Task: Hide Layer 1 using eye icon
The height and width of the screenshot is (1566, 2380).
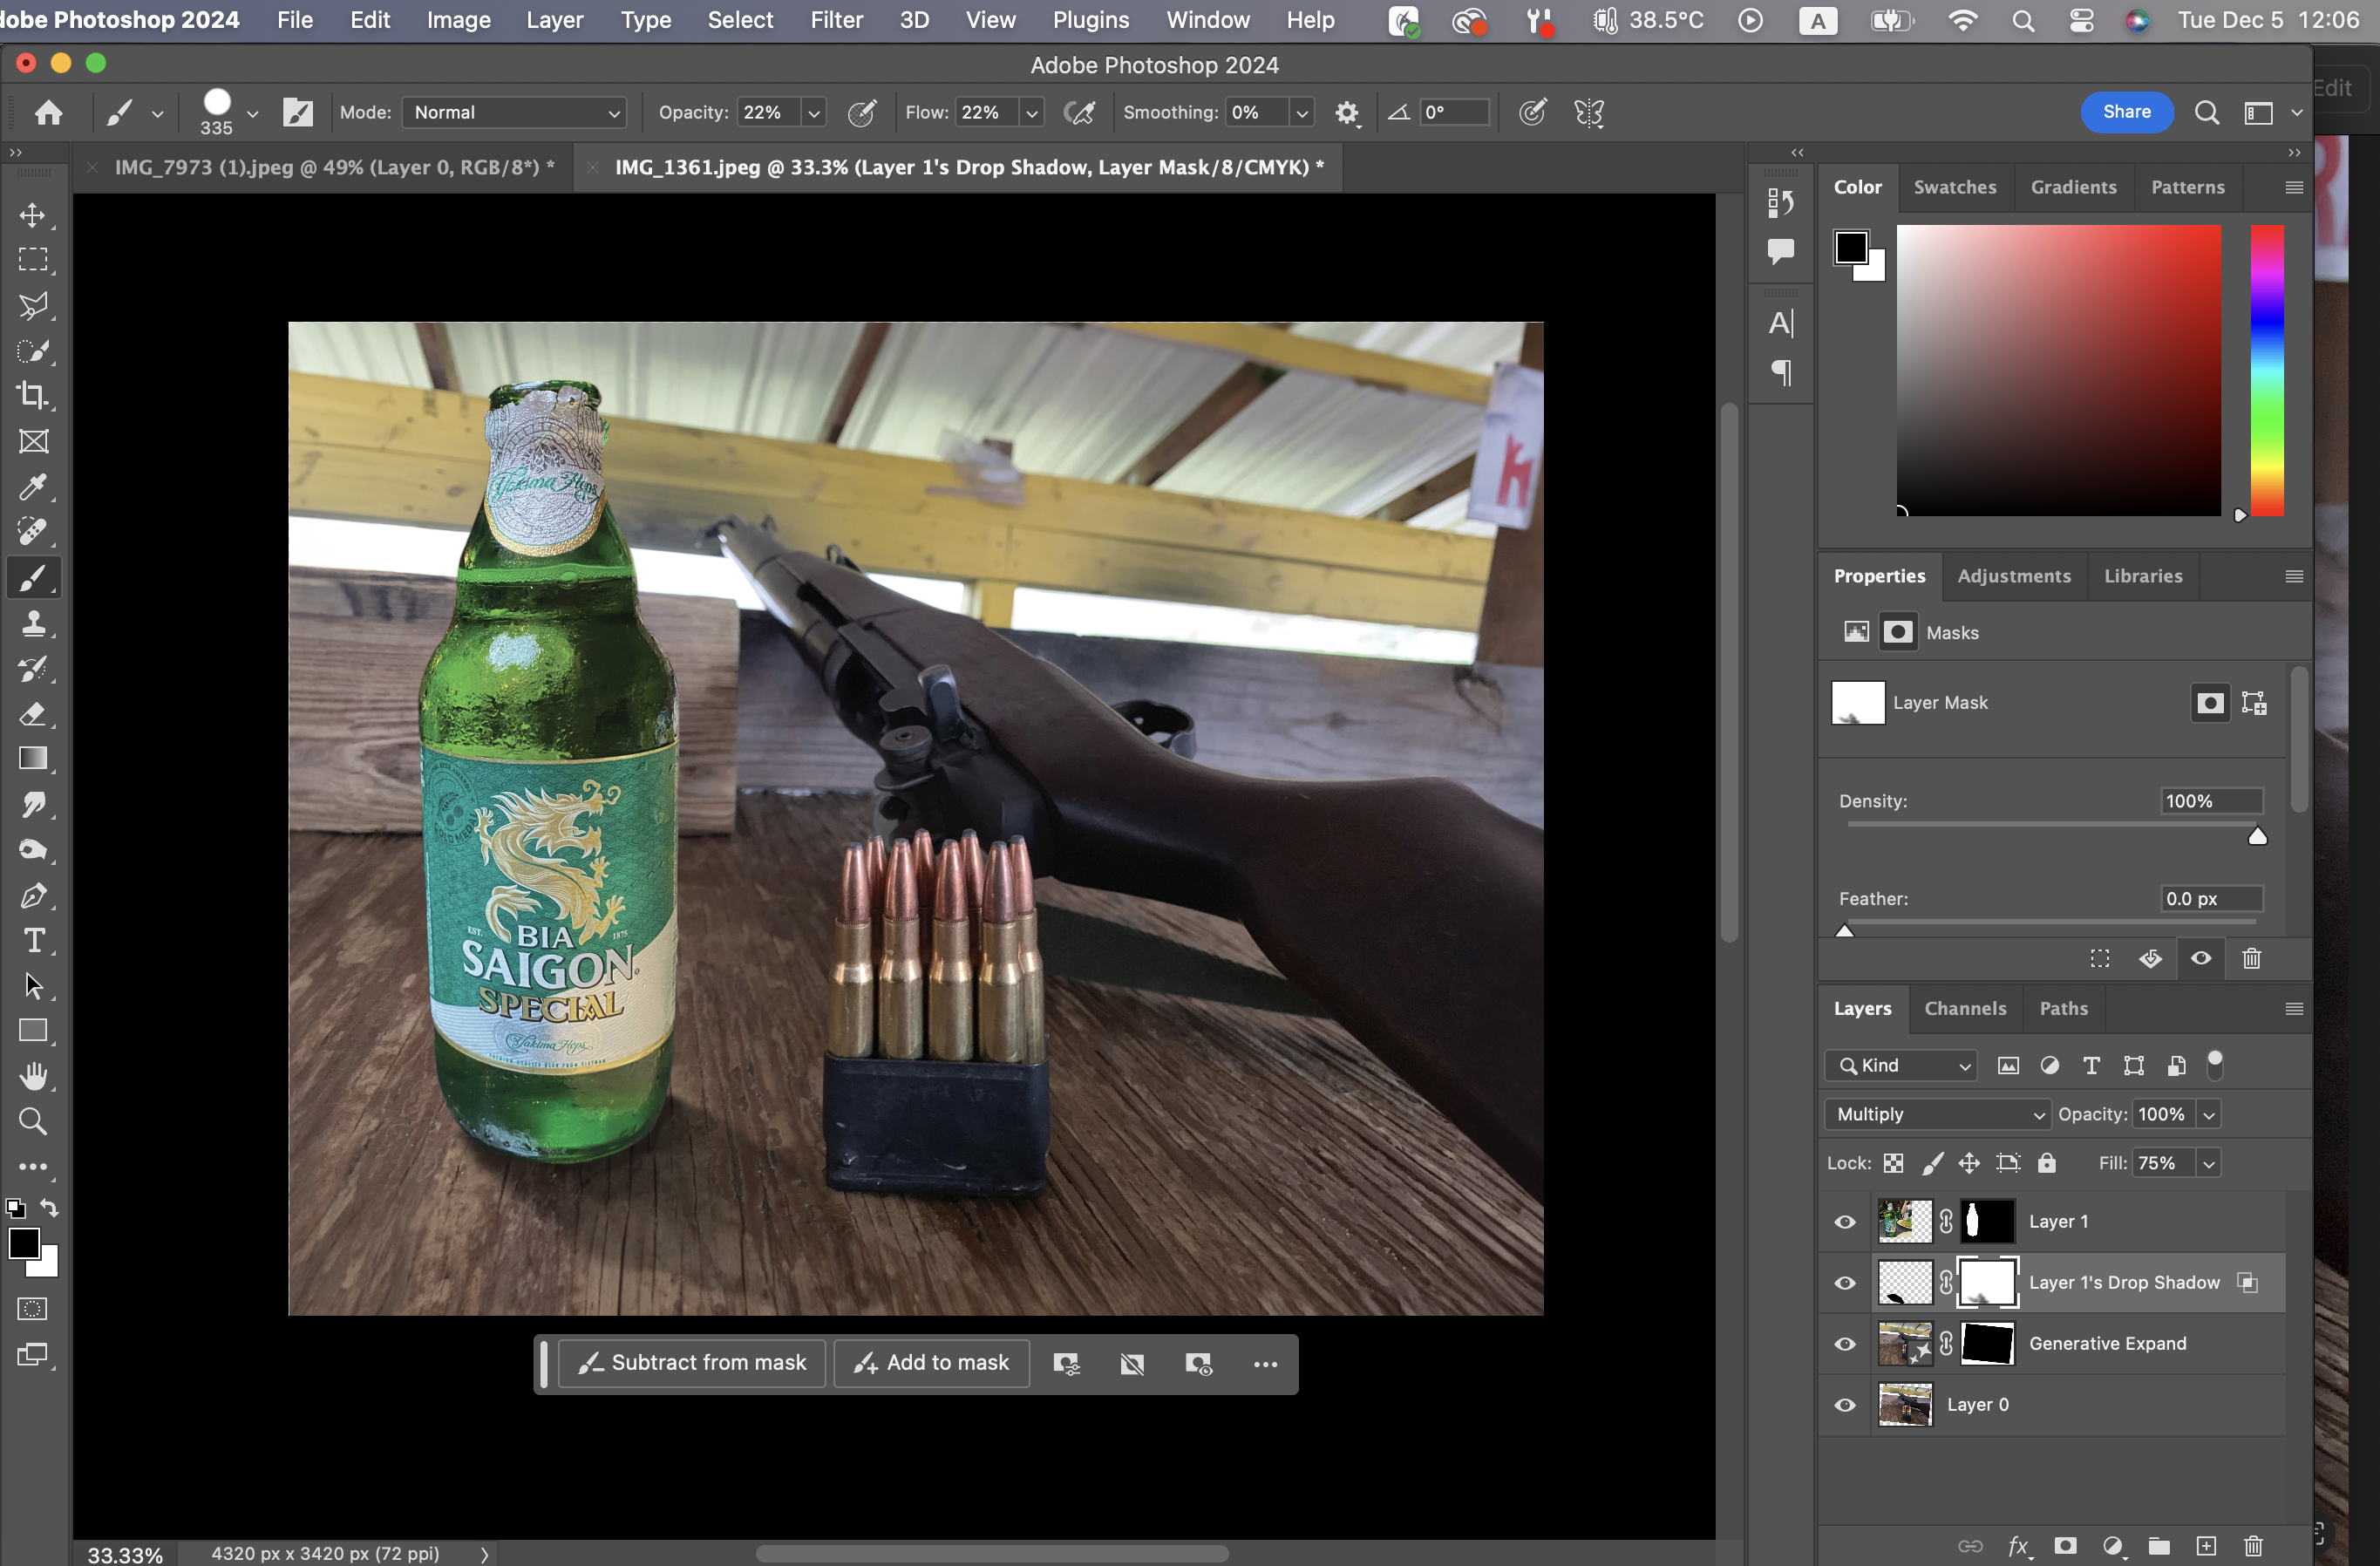Action: 1844,1221
